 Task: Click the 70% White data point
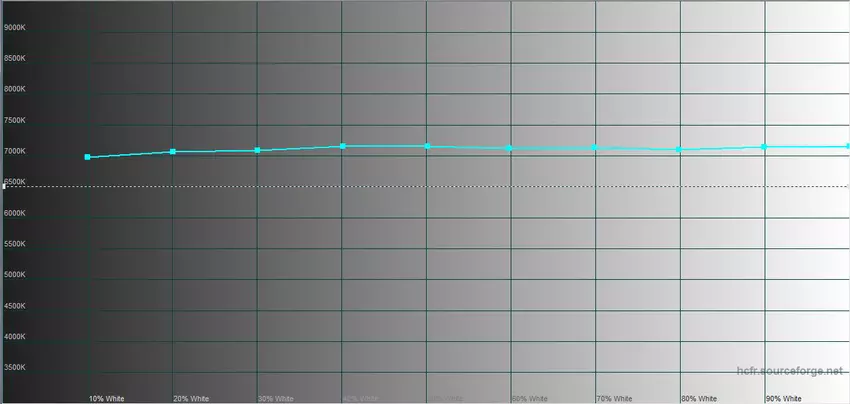pyautogui.click(x=595, y=147)
